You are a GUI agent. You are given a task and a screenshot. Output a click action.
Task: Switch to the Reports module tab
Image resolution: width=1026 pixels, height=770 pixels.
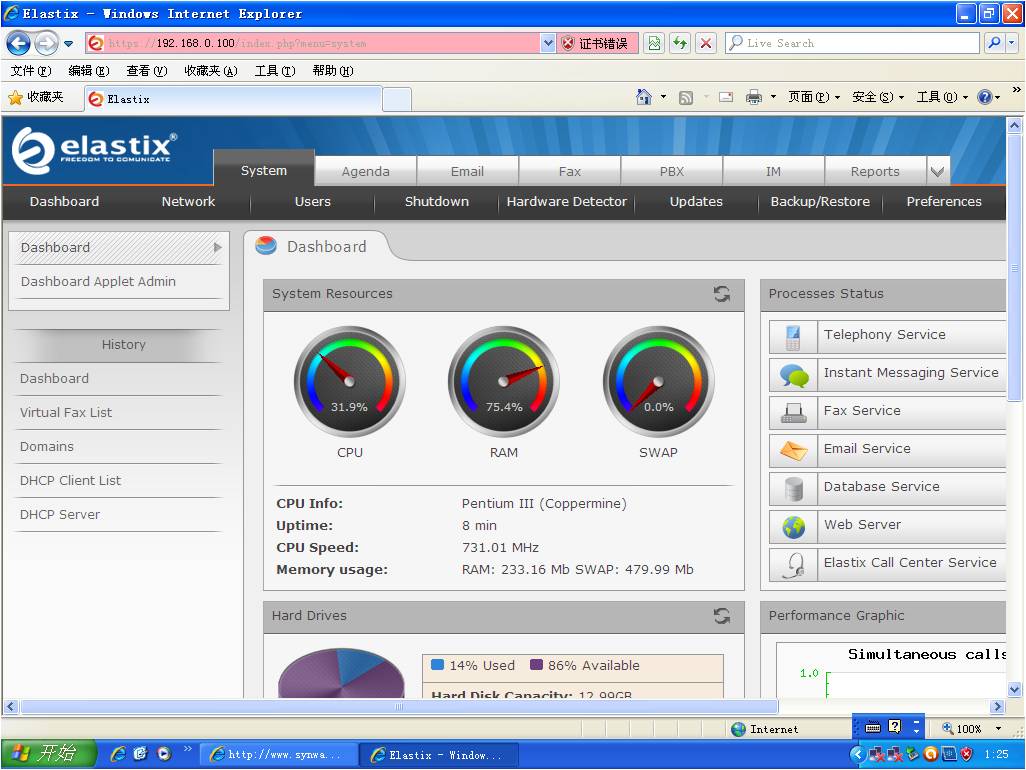click(875, 171)
